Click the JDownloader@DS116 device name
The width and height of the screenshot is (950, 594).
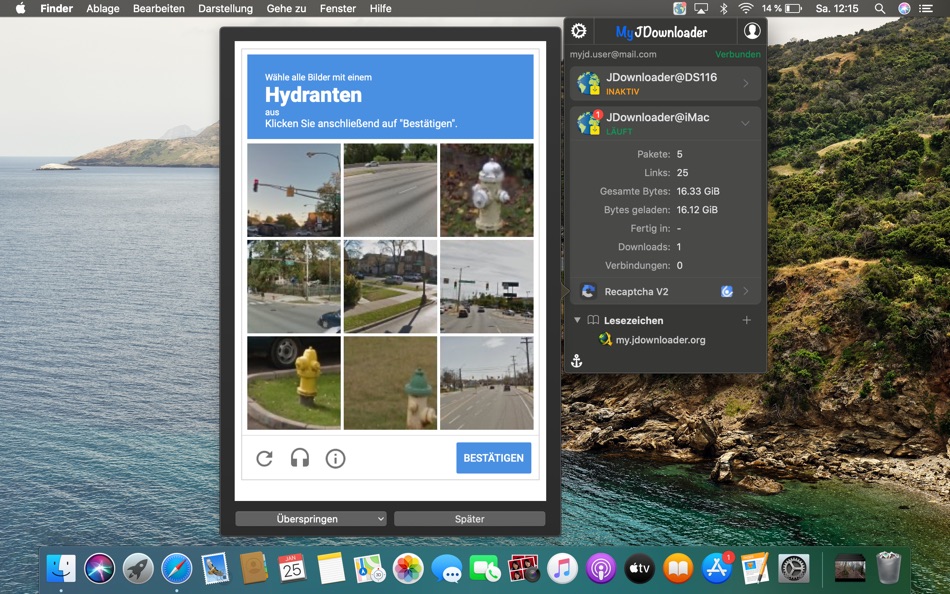coord(662,77)
